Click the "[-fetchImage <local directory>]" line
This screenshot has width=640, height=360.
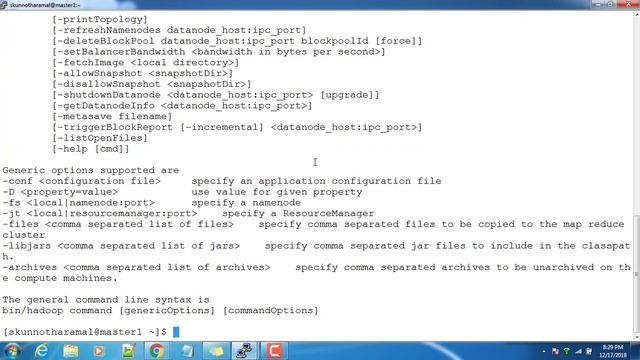point(145,62)
